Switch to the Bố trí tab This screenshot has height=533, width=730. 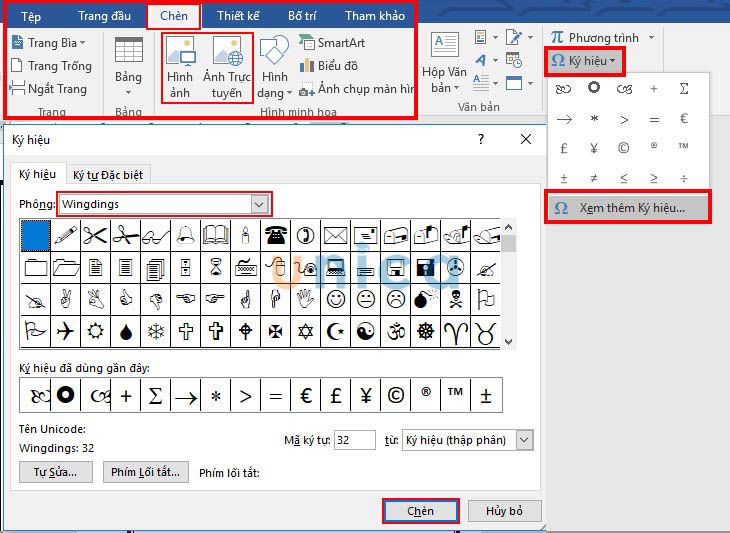pyautogui.click(x=302, y=16)
